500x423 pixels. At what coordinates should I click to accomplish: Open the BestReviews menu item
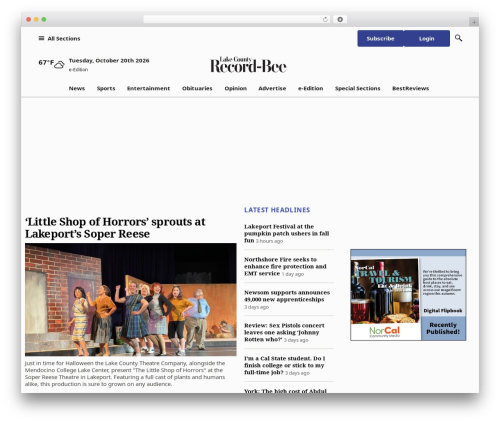coord(410,88)
